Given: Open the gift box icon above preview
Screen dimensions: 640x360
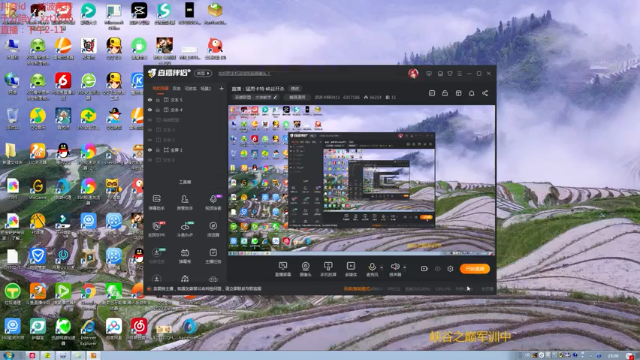Looking at the screenshot, I should (x=458, y=93).
